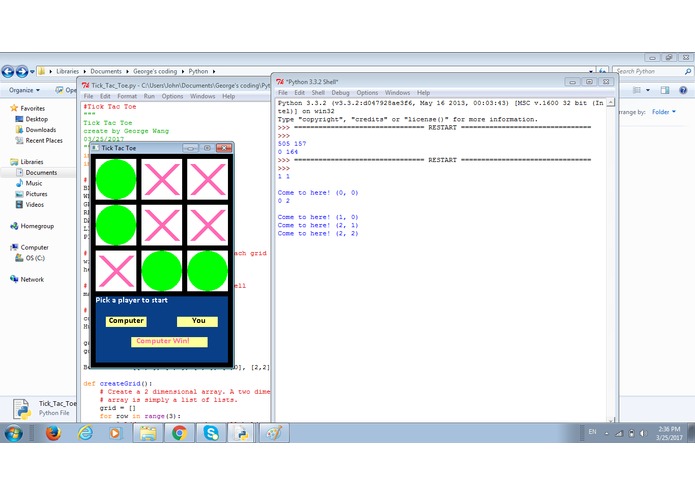This screenshot has height=494, width=695.
Task: Click the center pink X cell
Action: pyautogui.click(x=162, y=225)
